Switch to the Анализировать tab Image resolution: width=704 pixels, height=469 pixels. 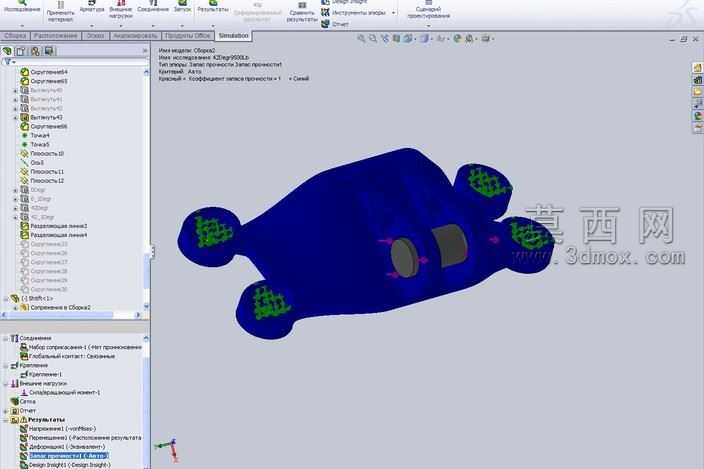coord(135,36)
